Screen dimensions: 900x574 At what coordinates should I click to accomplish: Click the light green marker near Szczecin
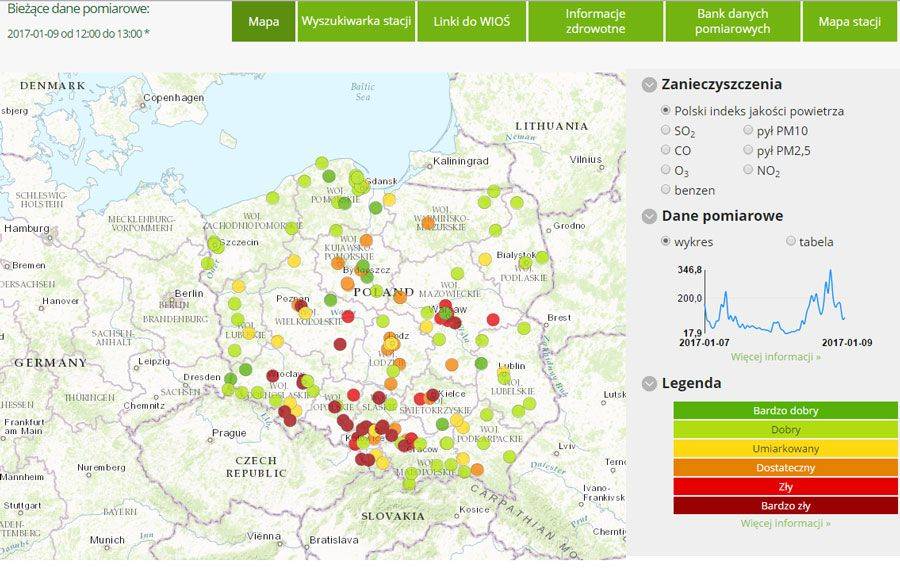point(215,244)
